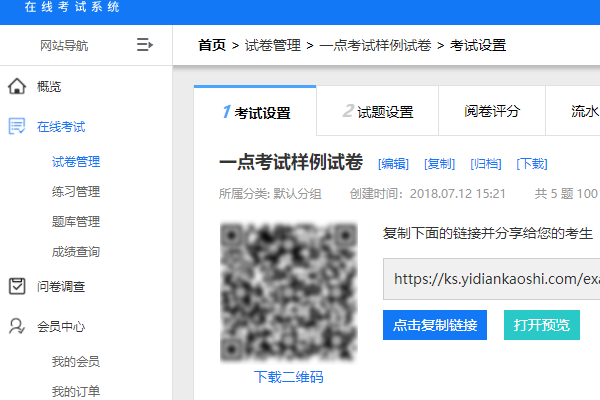The image size is (600, 400).
Task: Click the [下载] link next to exam title
Action: click(532, 164)
